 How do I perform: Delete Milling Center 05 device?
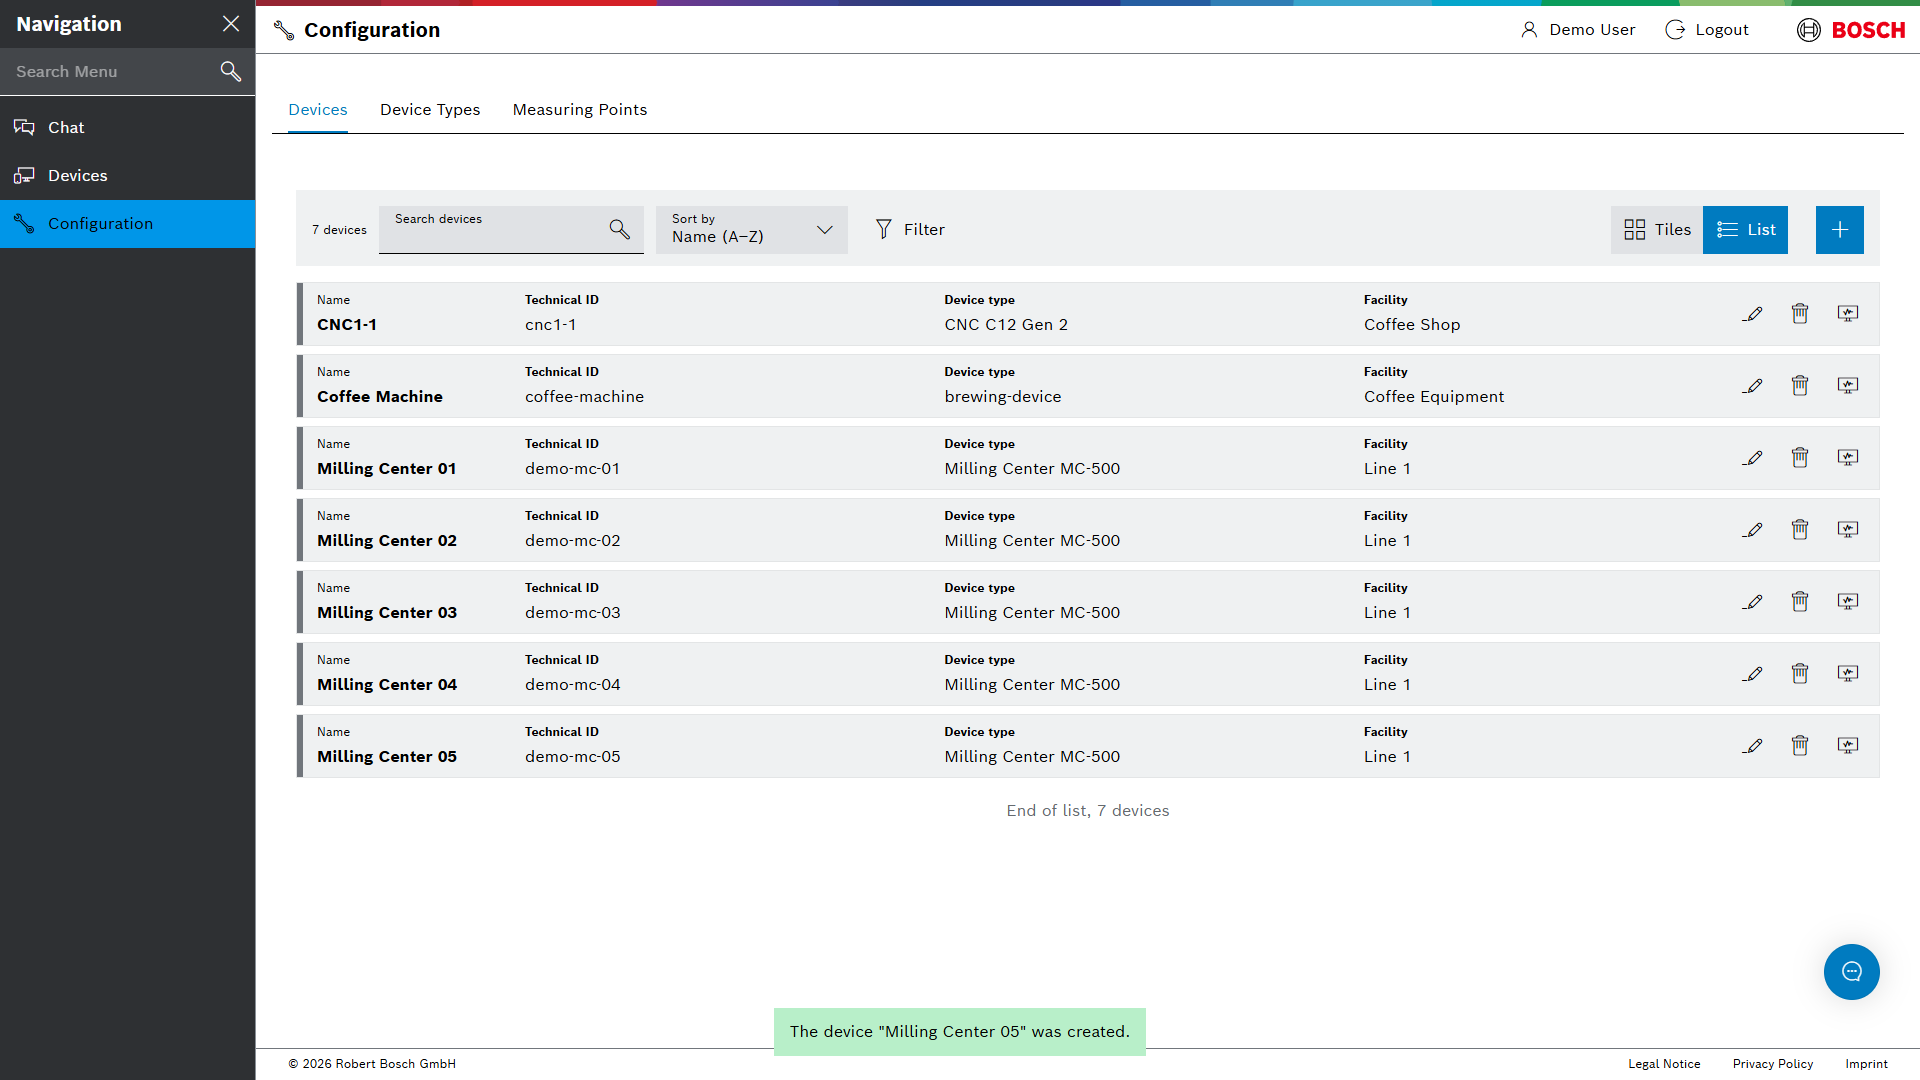pyautogui.click(x=1800, y=746)
